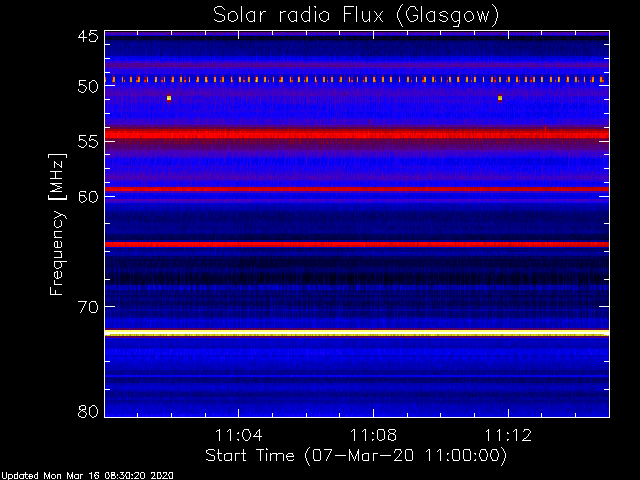Image resolution: width=640 pixels, height=480 pixels.
Task: Click the left yellow burst spot near 51 MHz
Action: click(169, 98)
